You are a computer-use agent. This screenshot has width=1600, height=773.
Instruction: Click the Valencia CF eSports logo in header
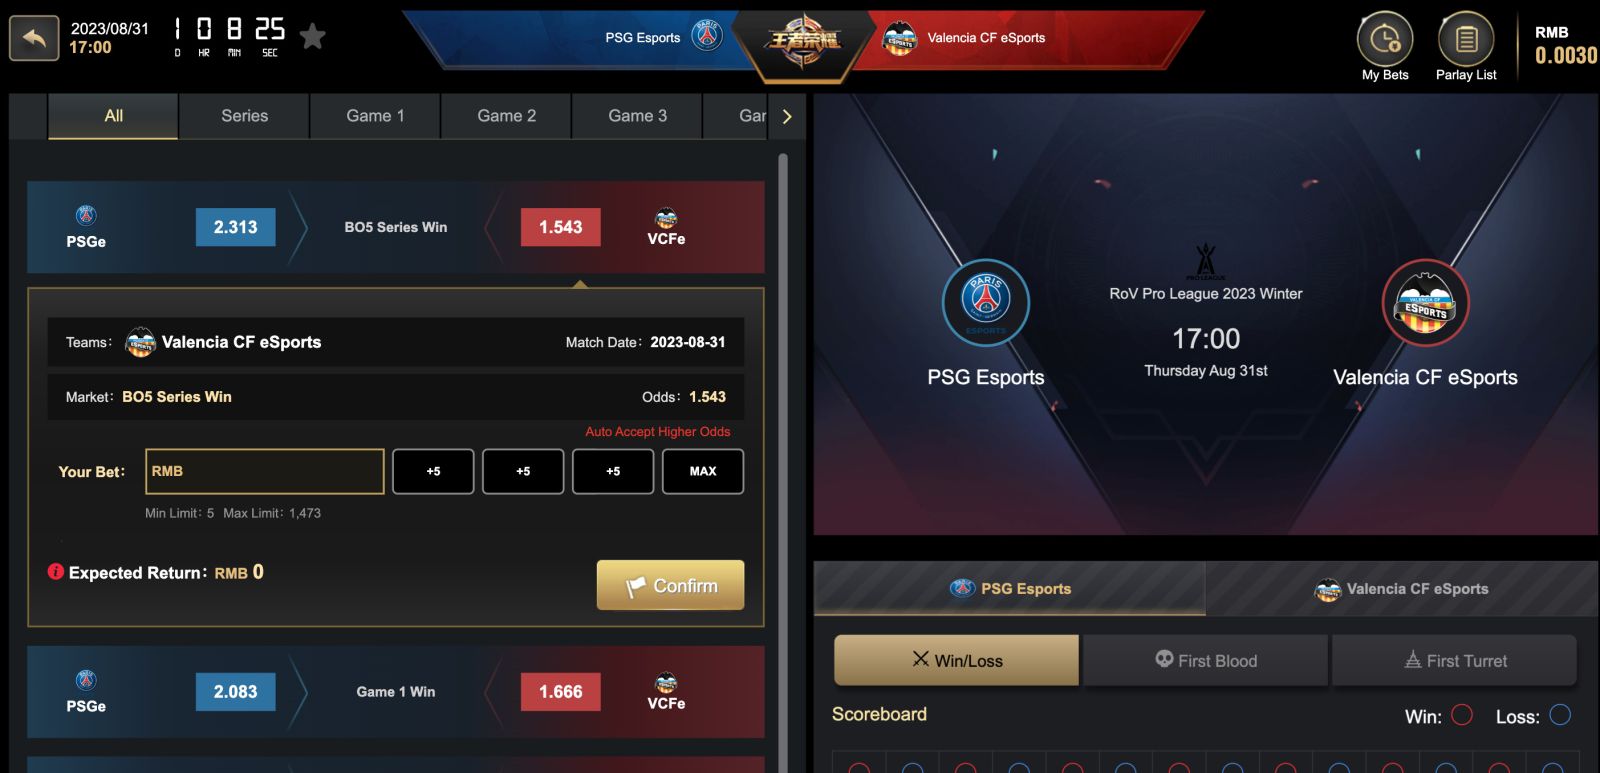[900, 38]
